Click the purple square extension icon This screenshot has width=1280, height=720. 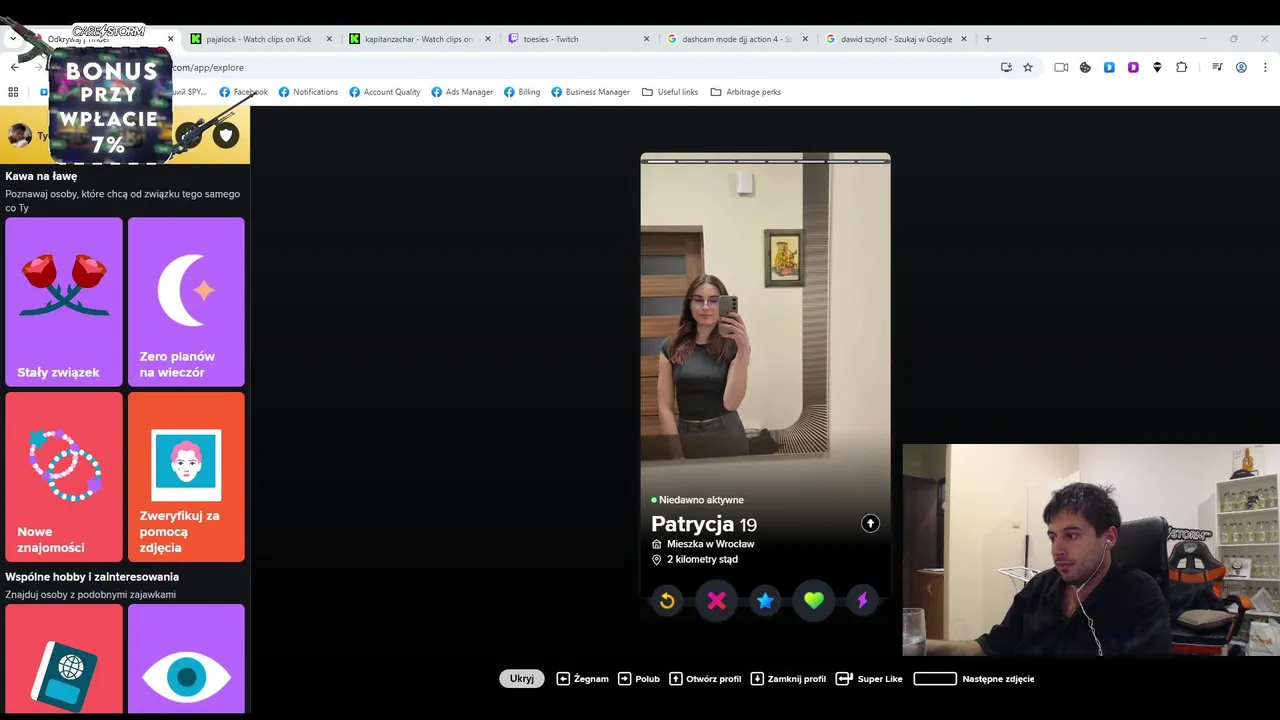1133,67
